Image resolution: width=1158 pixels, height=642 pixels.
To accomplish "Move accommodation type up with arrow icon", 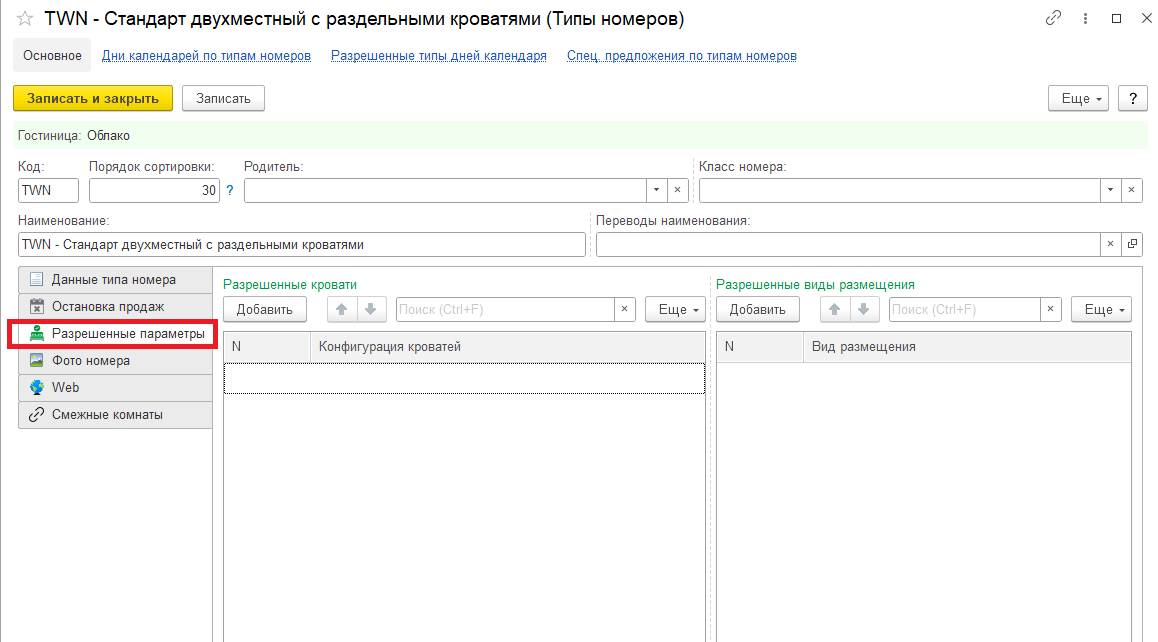I will (x=835, y=309).
